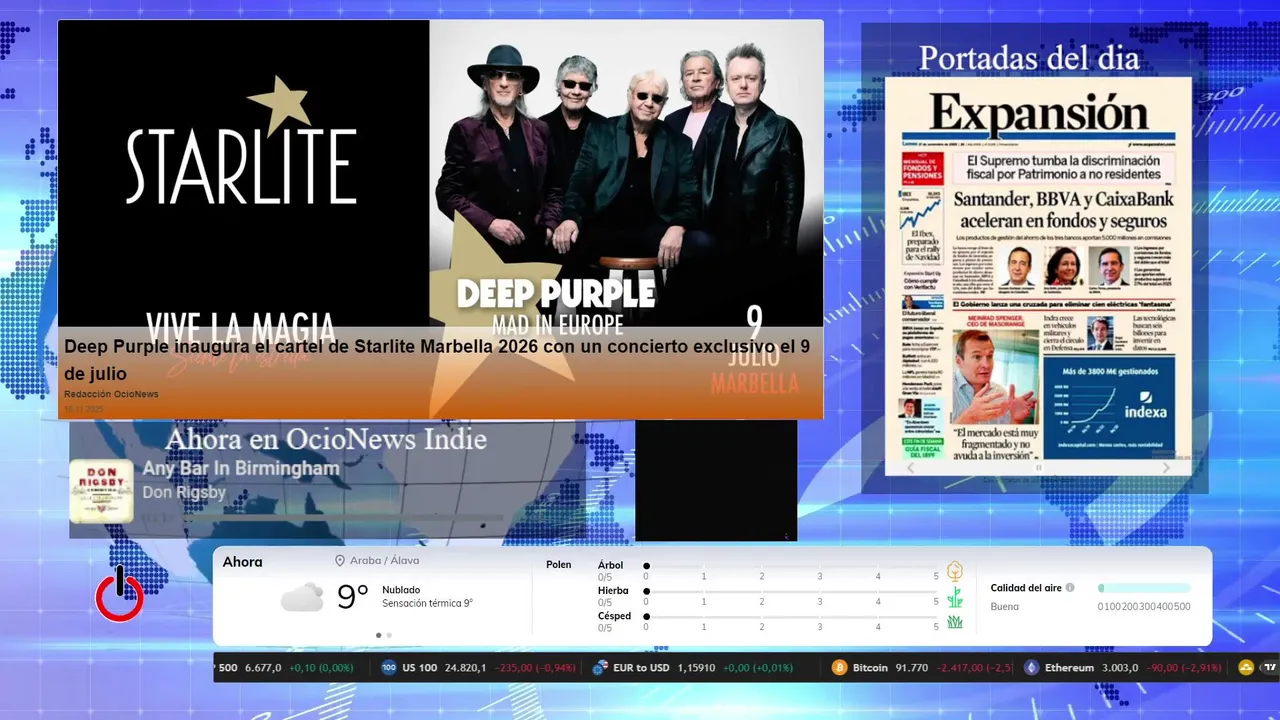Click the EUR to USD rate 1,15910
The height and width of the screenshot is (720, 1280).
click(697, 667)
